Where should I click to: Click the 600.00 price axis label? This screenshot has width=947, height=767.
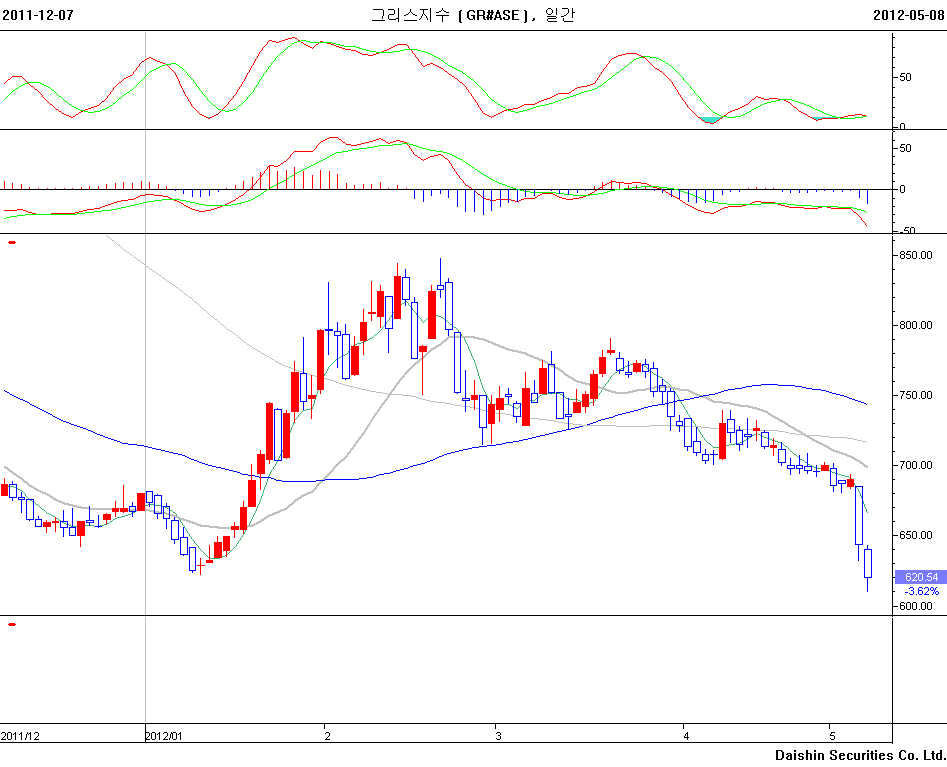tap(915, 606)
